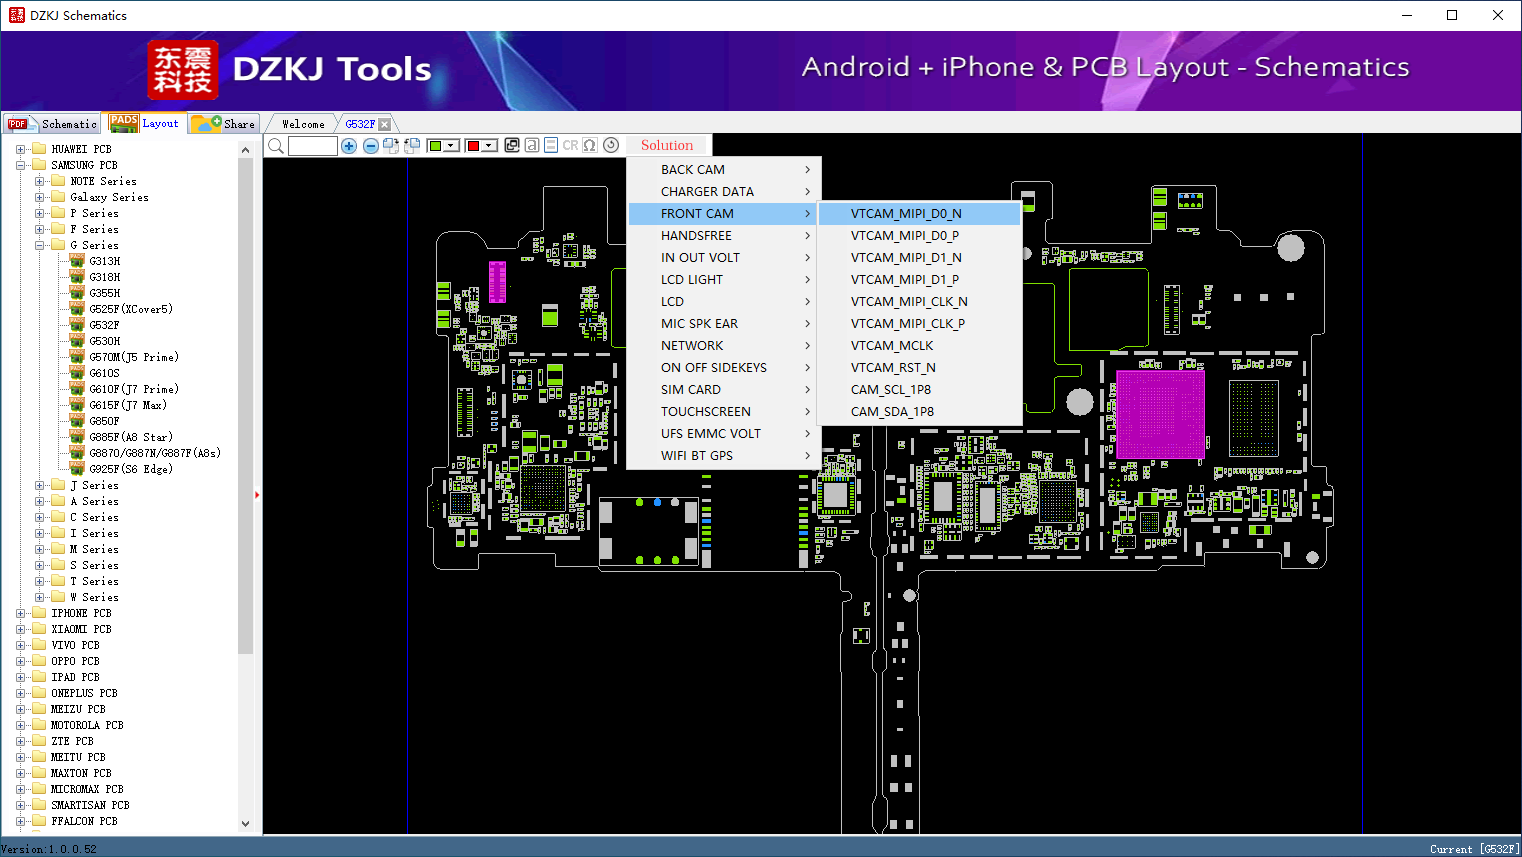
Task: Click the circular refresh icon in toolbar
Action: click(611, 145)
